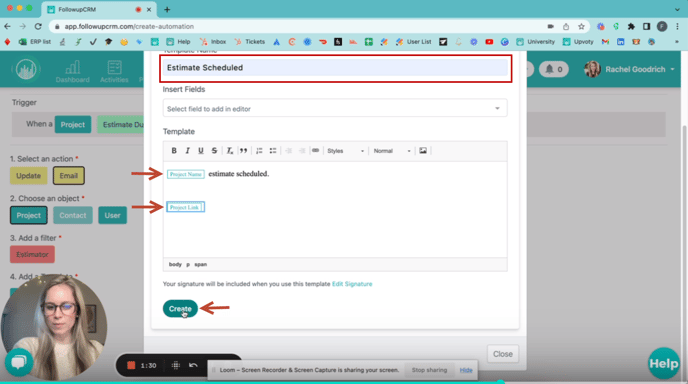The height and width of the screenshot is (384, 688).
Task: Click the remove format icon
Action: 229,151
